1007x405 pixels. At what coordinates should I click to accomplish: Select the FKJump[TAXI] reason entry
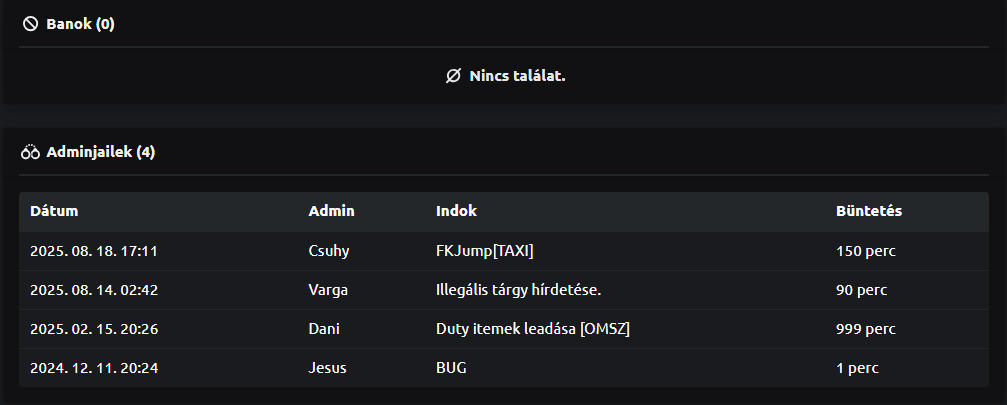(492, 251)
